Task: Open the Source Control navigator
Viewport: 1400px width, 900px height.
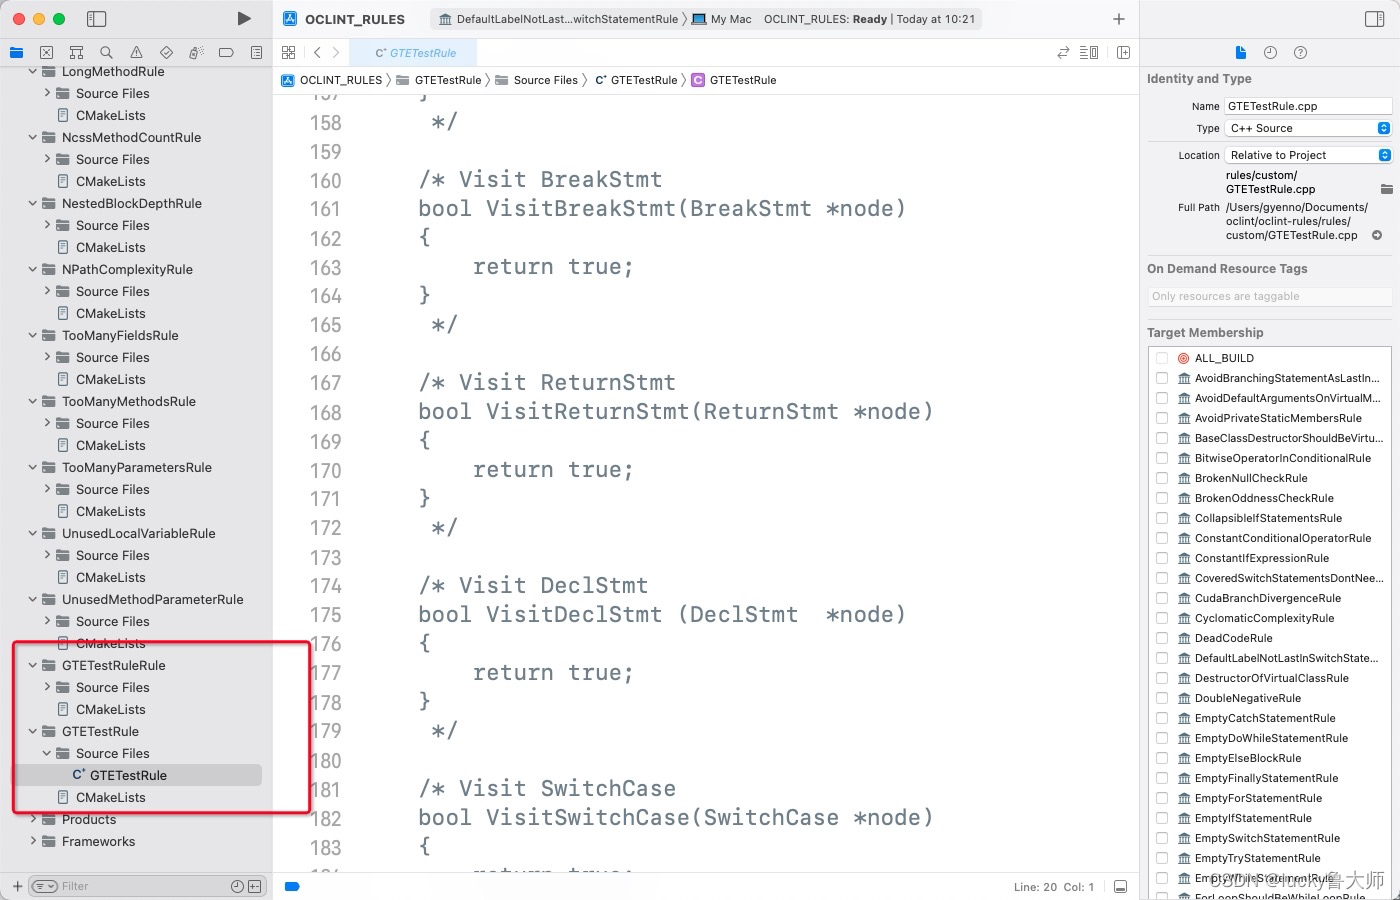Action: click(46, 52)
